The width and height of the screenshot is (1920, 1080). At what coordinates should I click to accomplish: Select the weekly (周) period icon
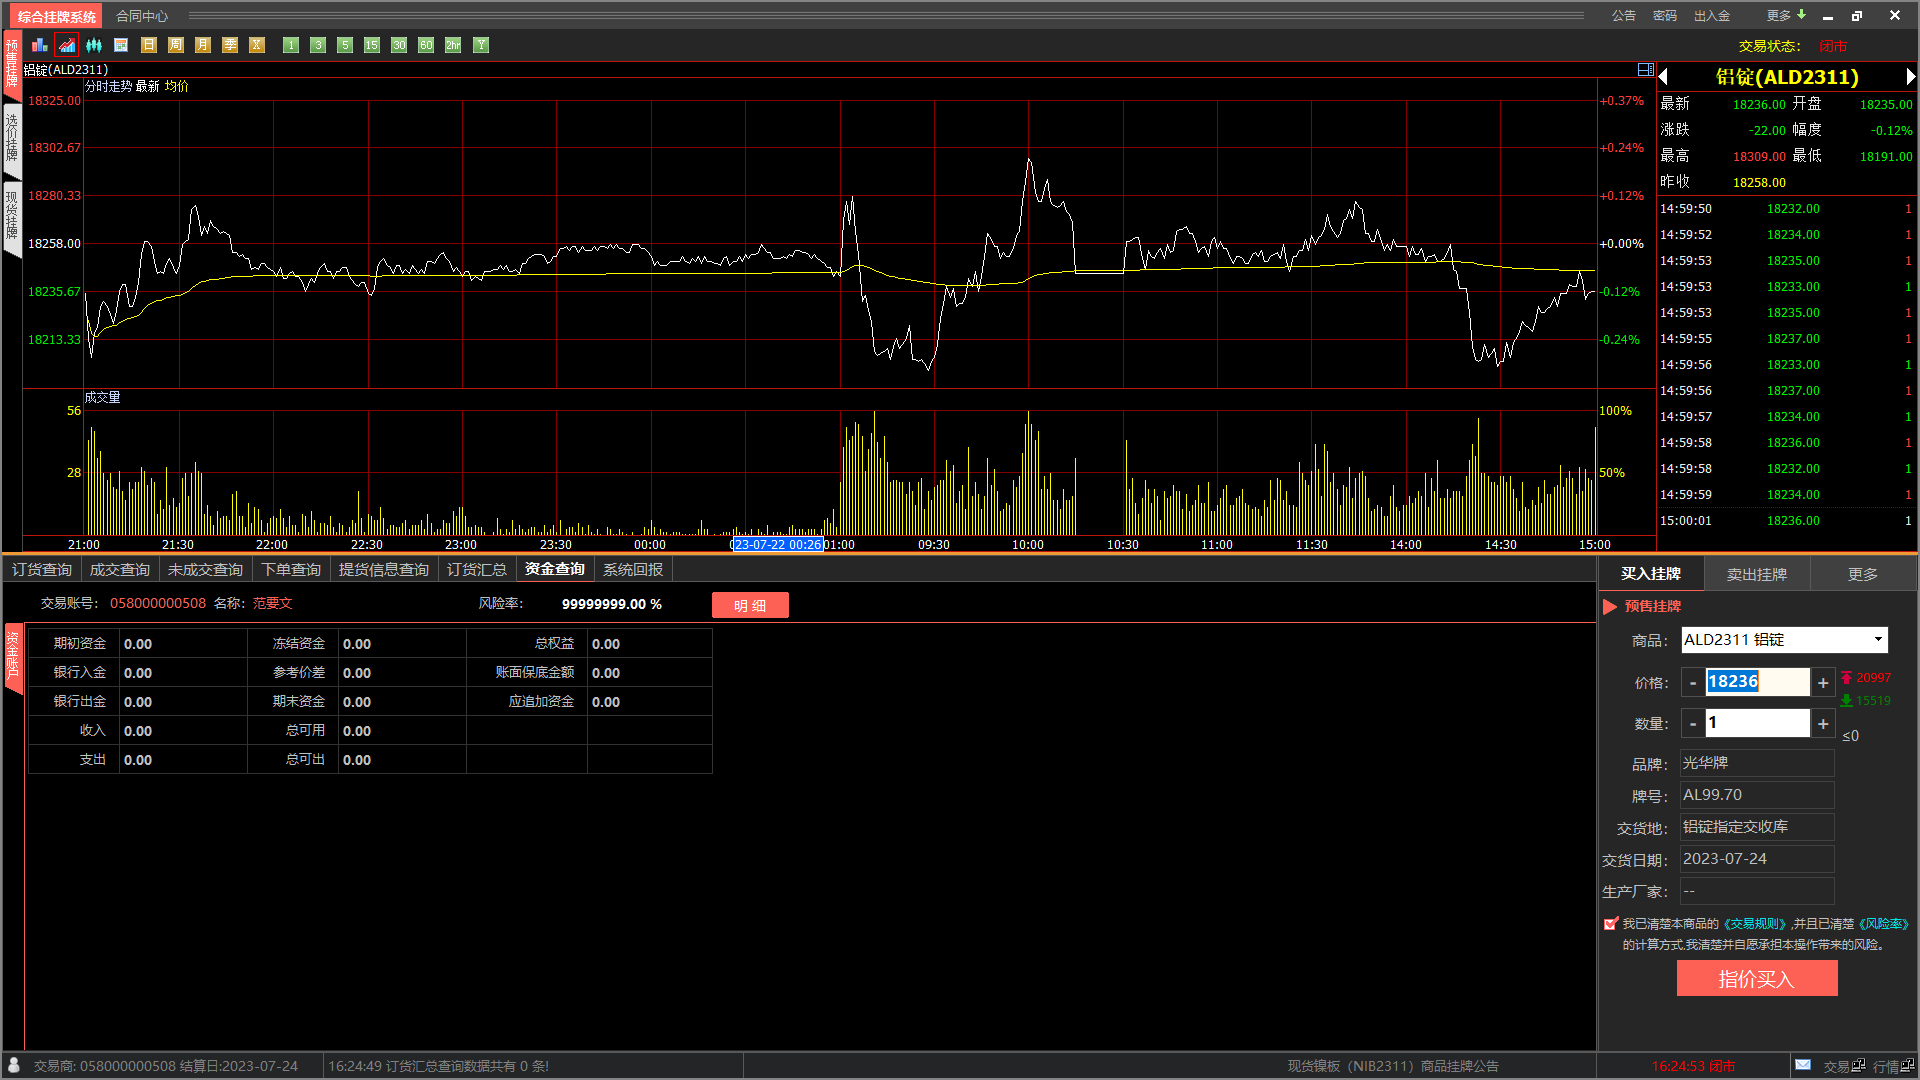coord(176,45)
